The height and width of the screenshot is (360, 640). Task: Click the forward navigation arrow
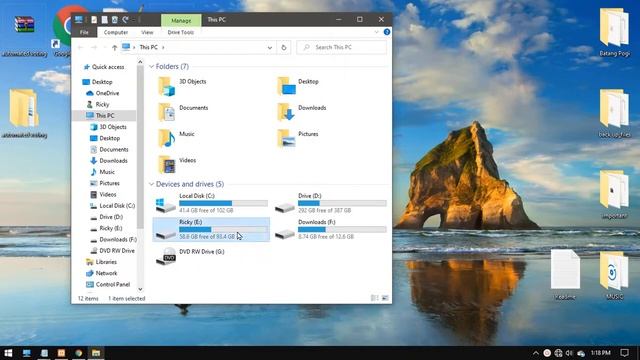click(x=93, y=47)
